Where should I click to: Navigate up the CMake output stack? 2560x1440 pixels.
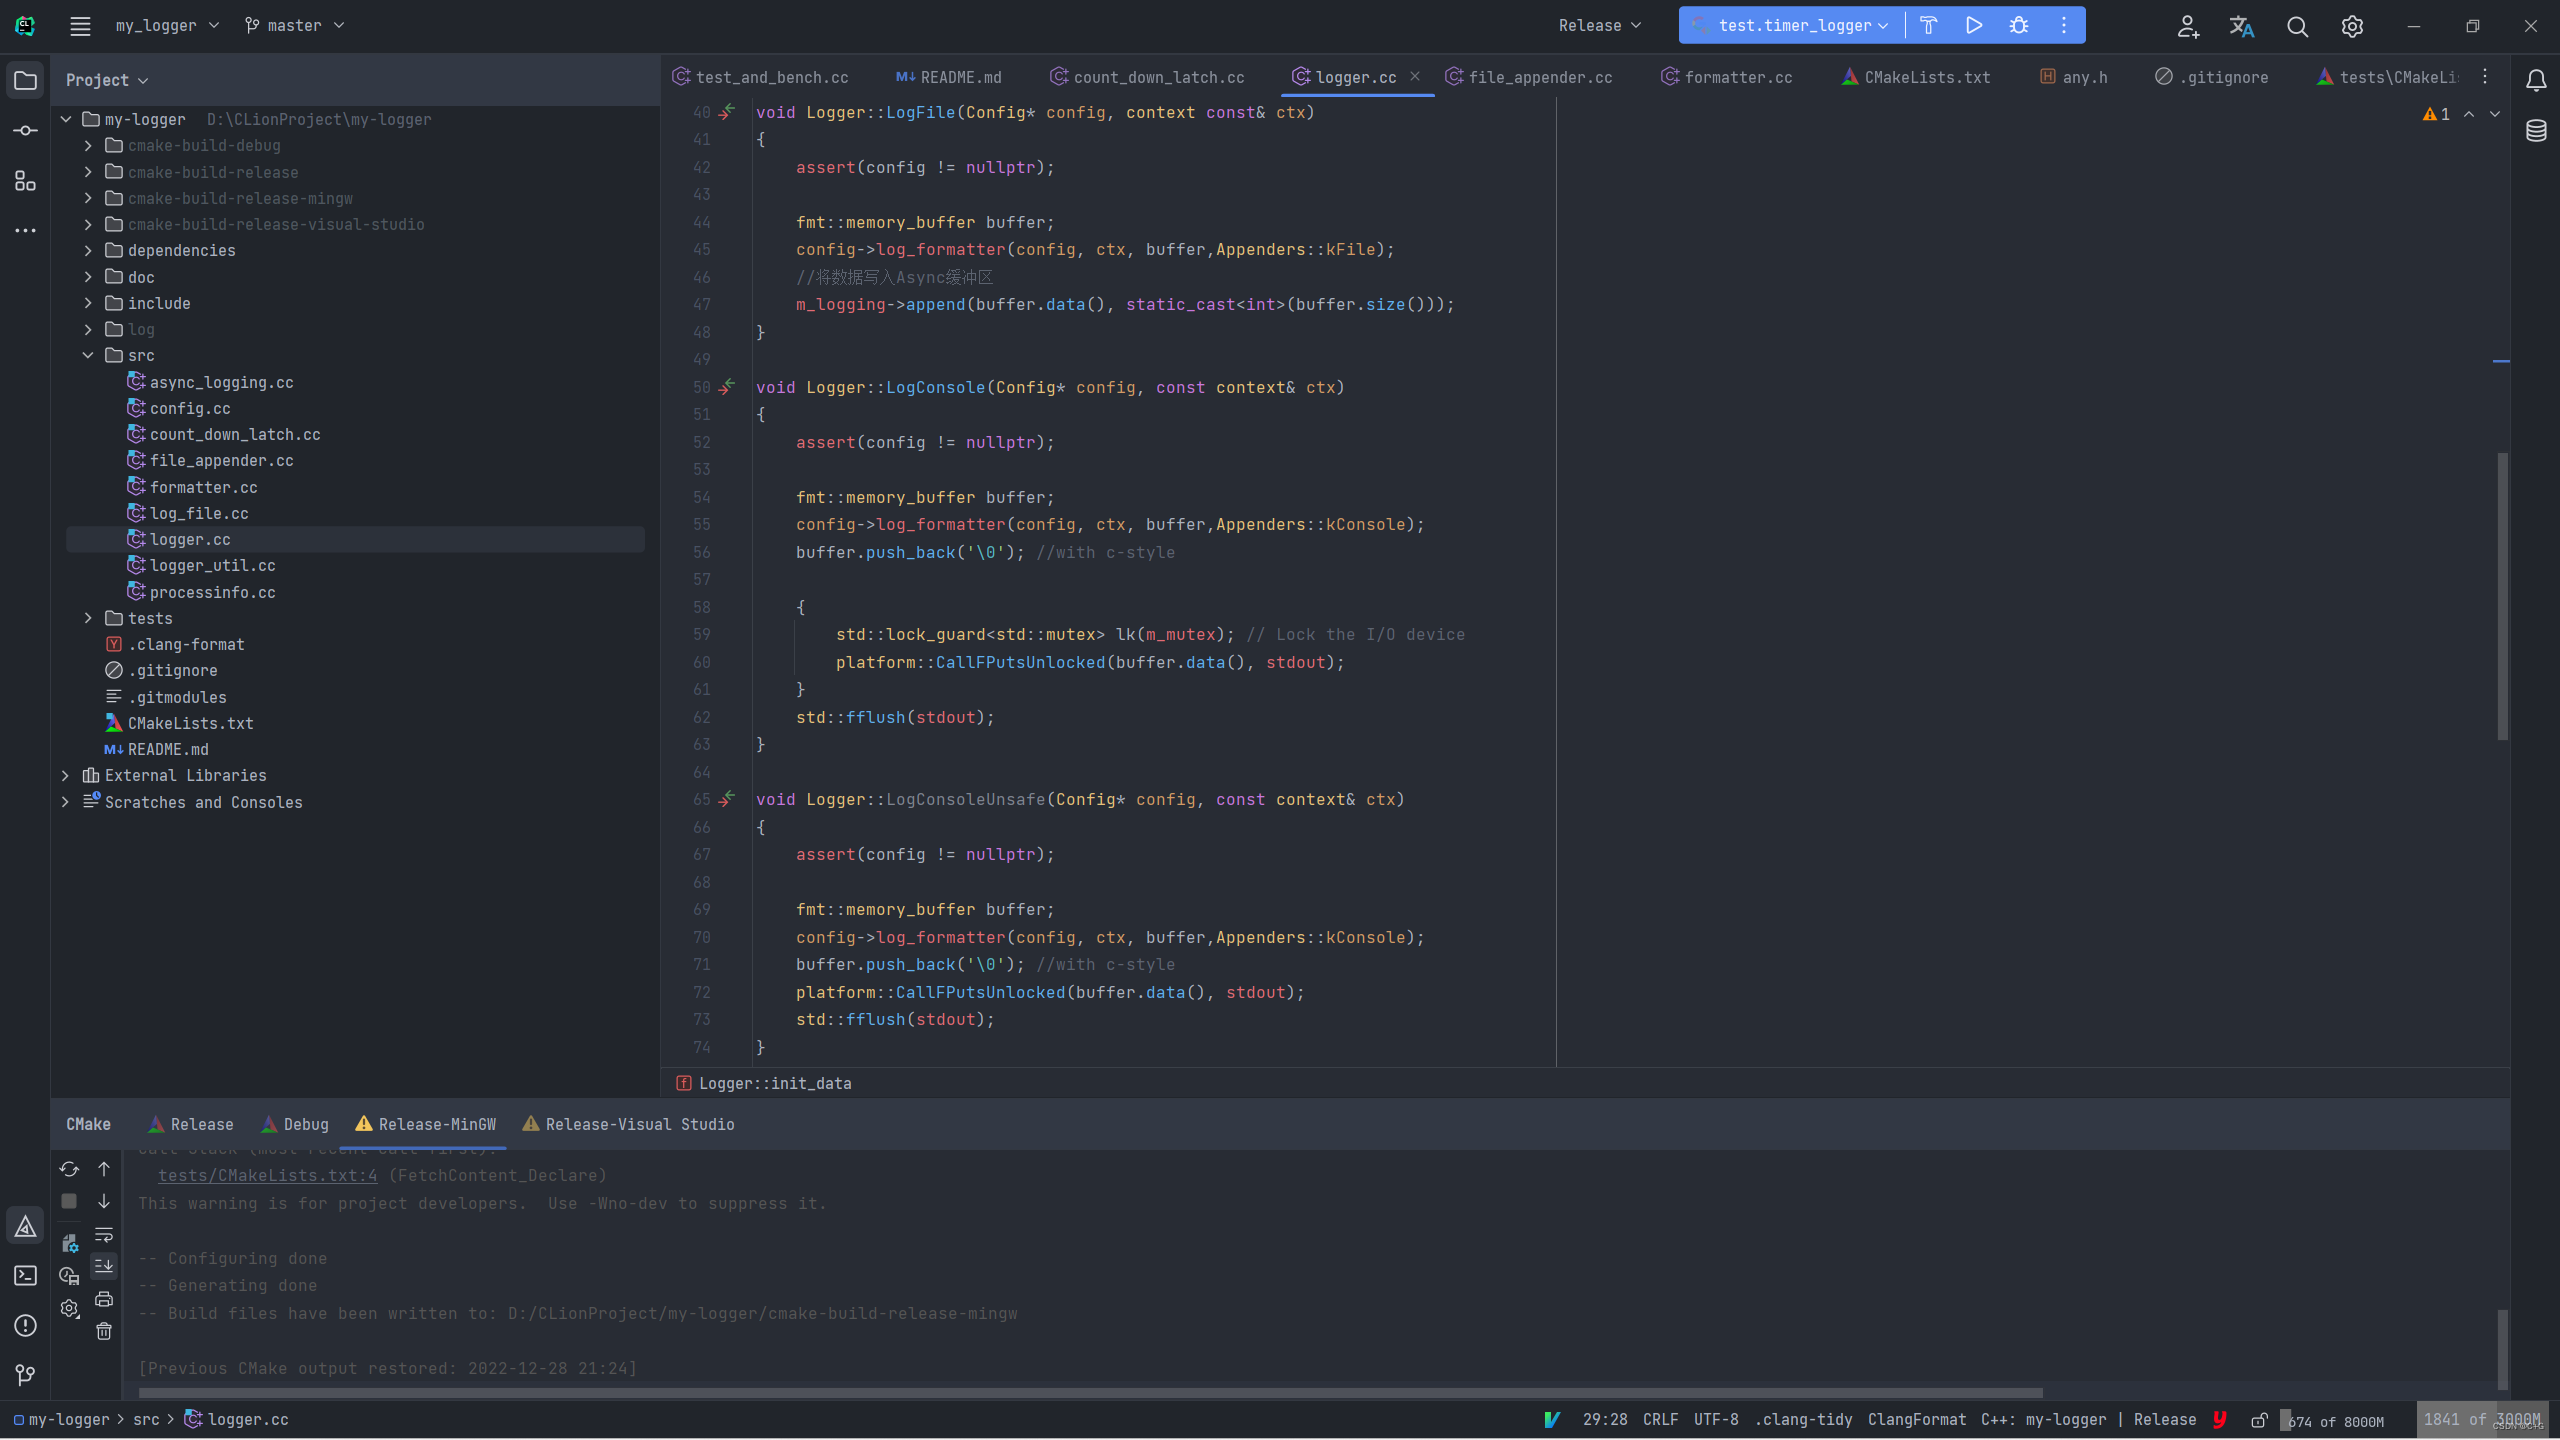click(x=104, y=1169)
